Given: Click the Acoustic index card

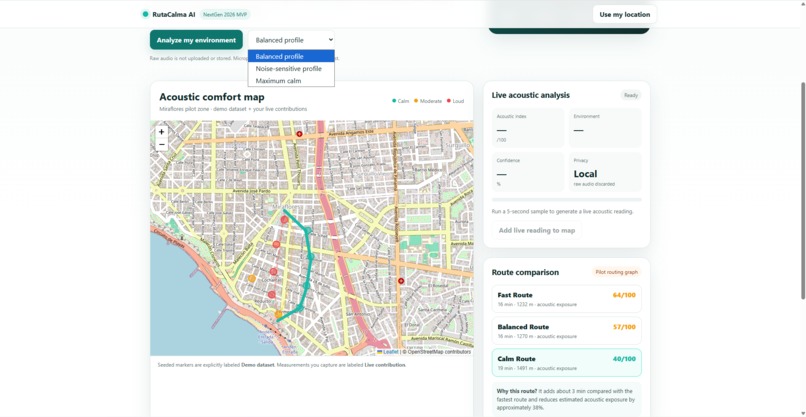Looking at the screenshot, I should pos(528,128).
